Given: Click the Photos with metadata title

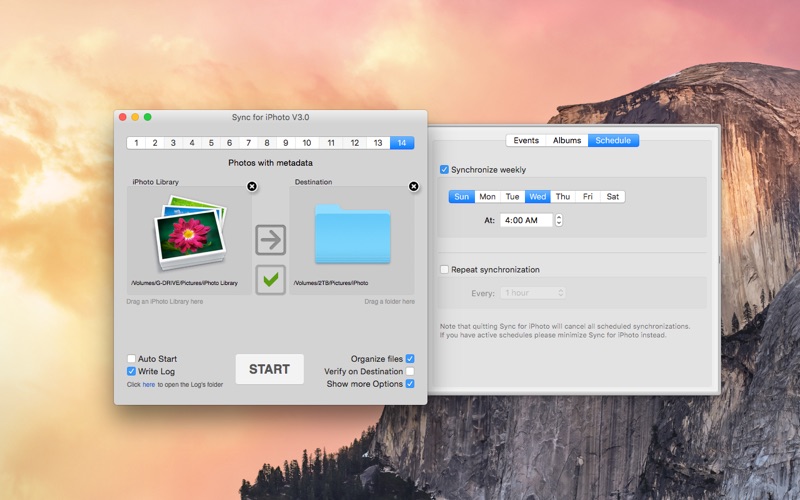Looking at the screenshot, I should click(x=270, y=163).
